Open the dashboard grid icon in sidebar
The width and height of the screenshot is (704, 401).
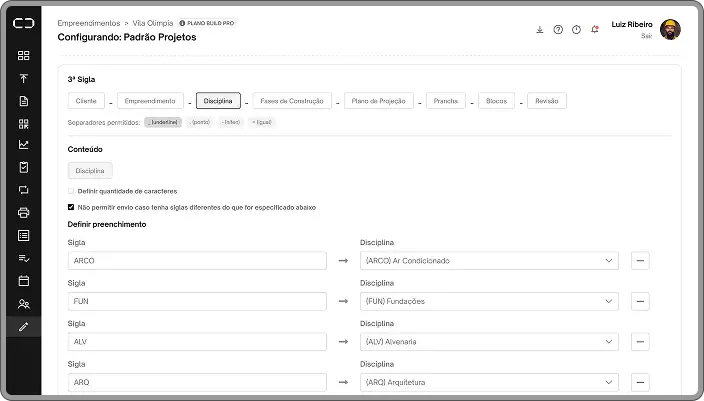point(24,55)
